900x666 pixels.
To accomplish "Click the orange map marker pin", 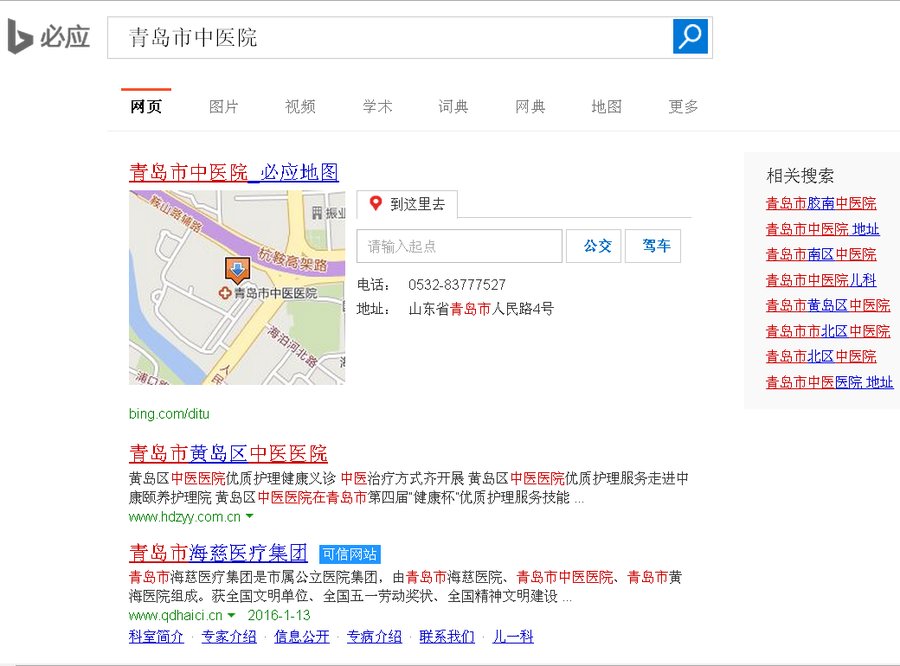I will (237, 270).
